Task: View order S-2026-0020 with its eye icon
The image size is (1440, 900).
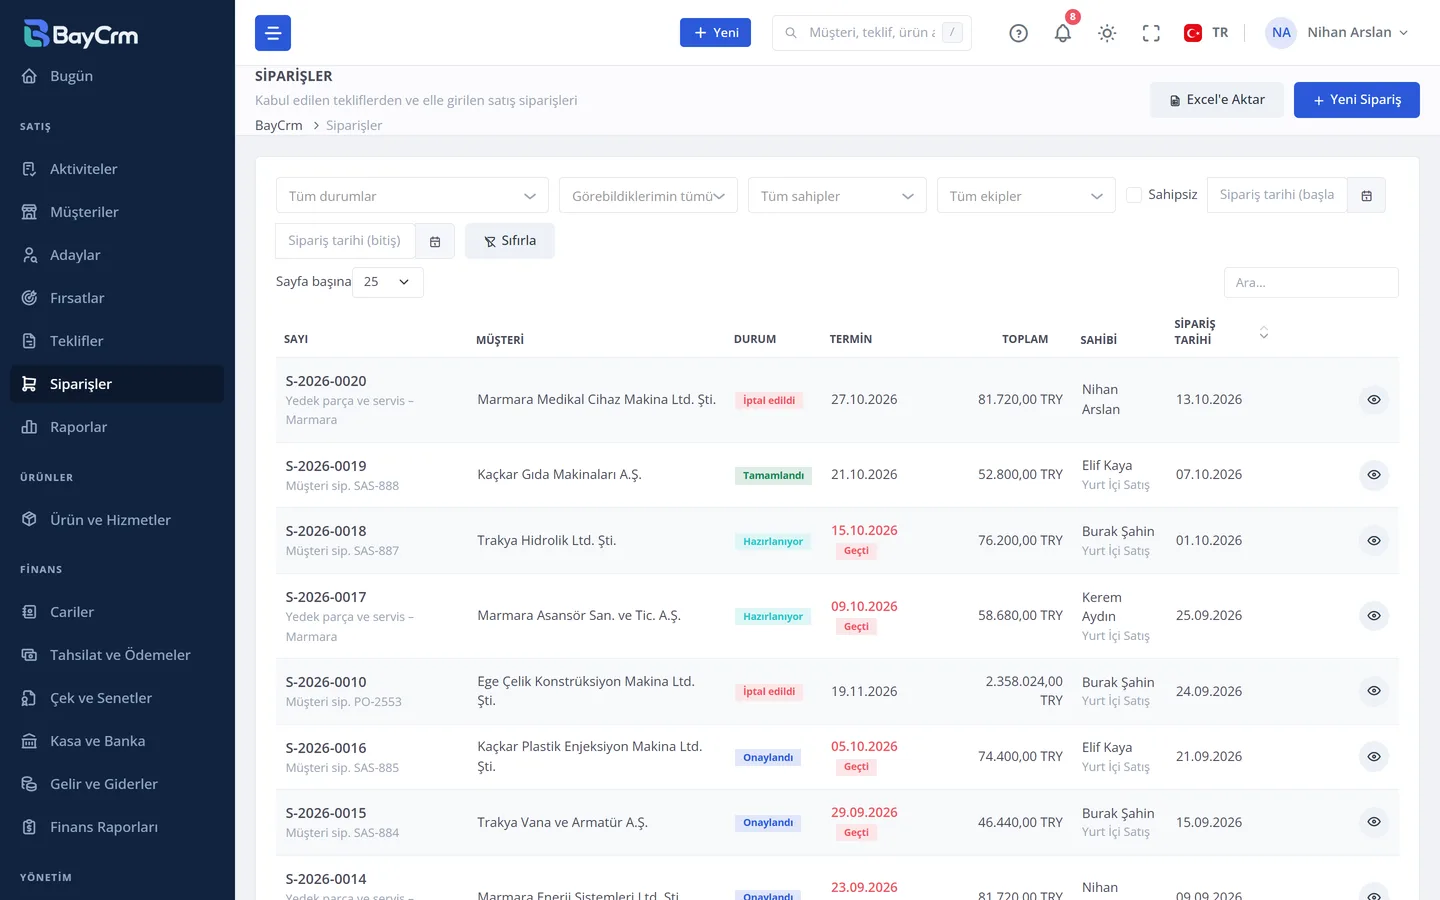Action: [1374, 400]
